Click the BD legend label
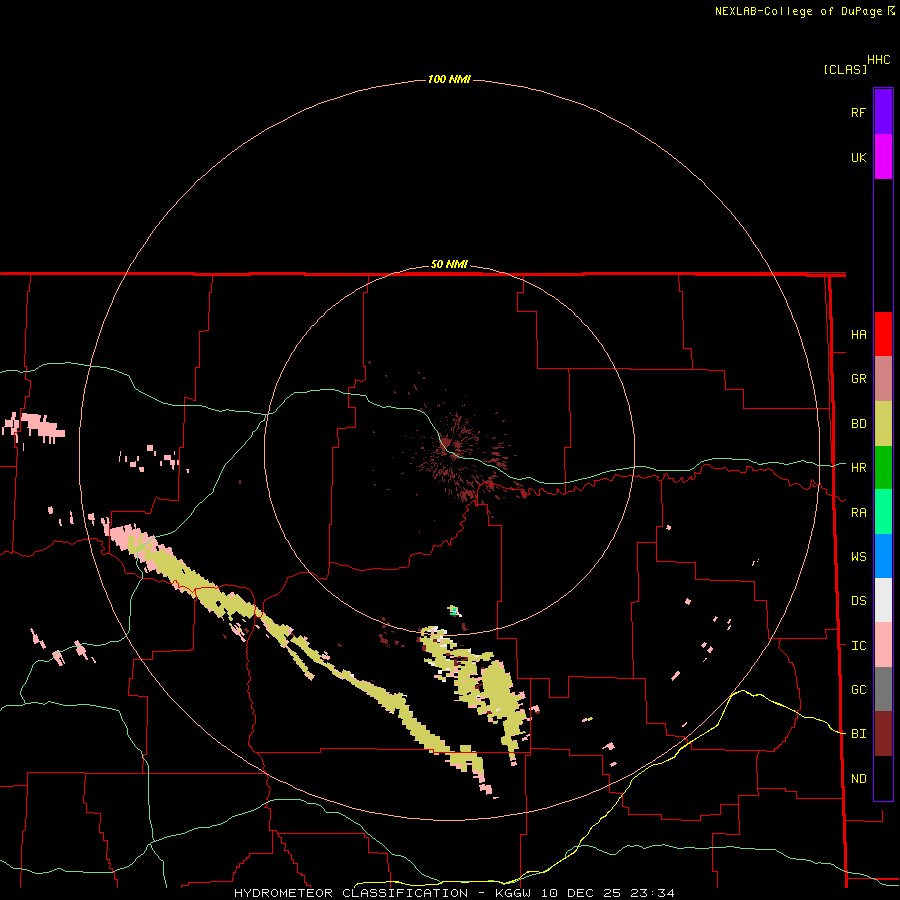The image size is (900, 900). click(x=858, y=424)
